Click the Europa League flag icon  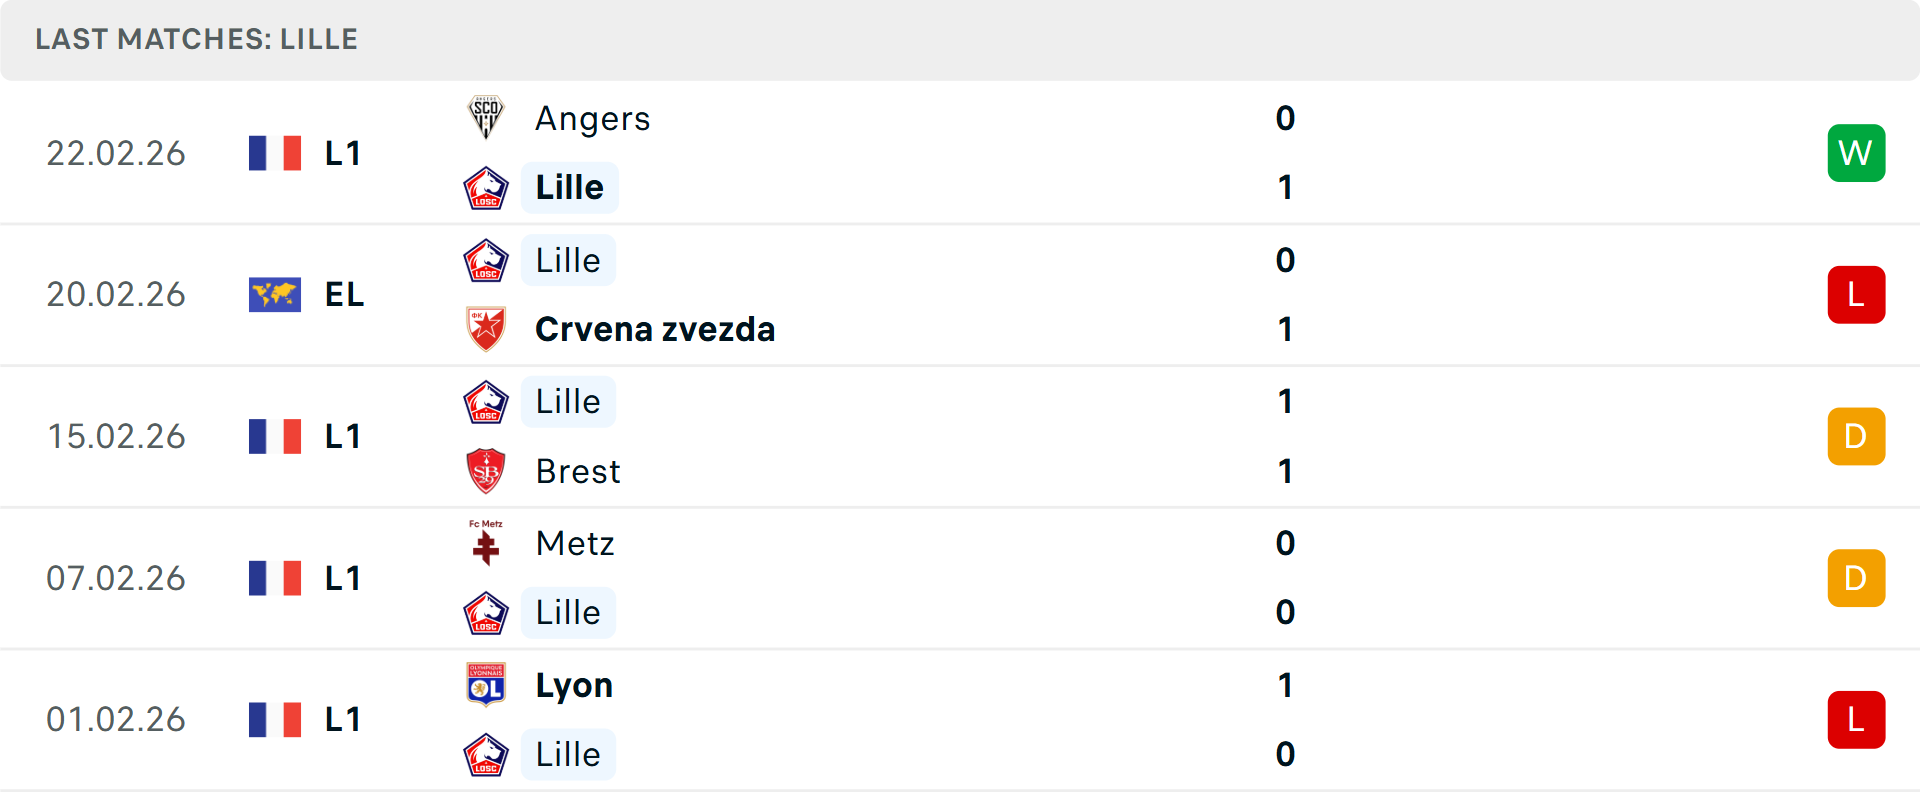(x=275, y=295)
